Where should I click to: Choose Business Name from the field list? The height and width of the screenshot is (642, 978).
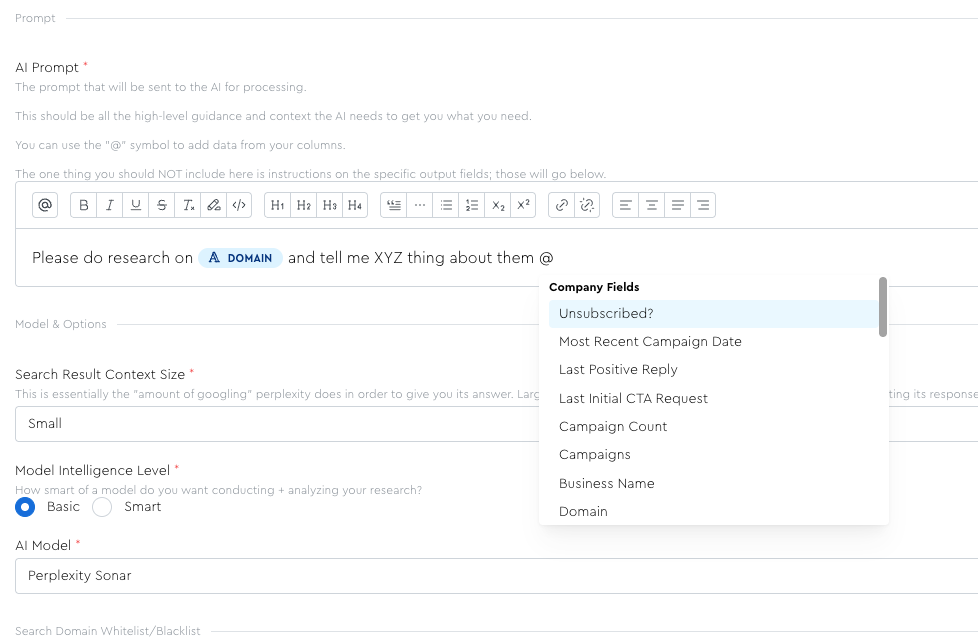(607, 483)
